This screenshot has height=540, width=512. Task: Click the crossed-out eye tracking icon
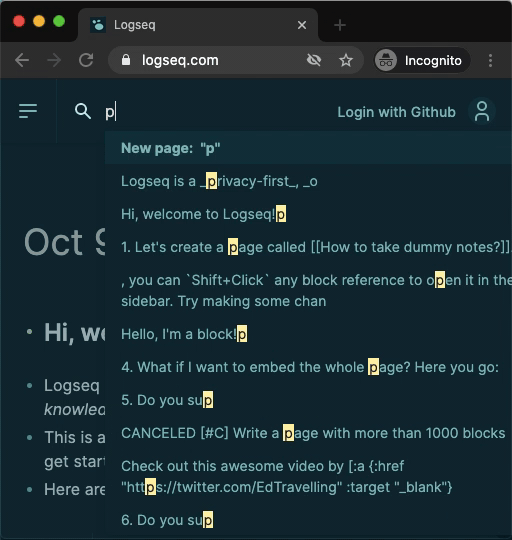[x=314, y=60]
